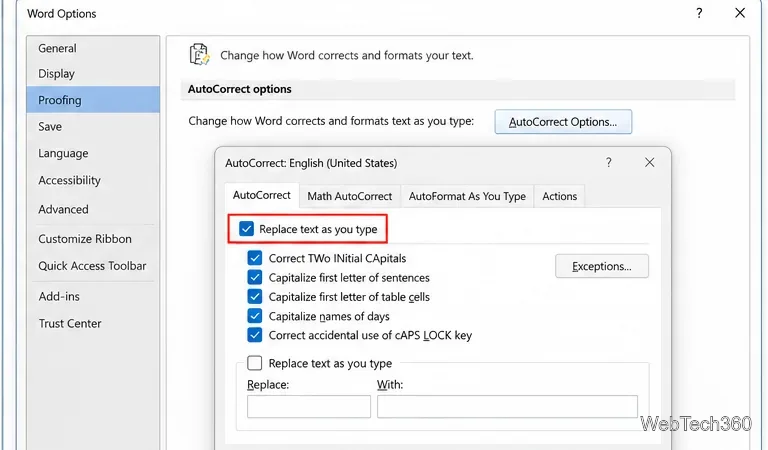Image resolution: width=768 pixels, height=450 pixels.
Task: Switch to the Actions tab
Action: [x=559, y=196]
